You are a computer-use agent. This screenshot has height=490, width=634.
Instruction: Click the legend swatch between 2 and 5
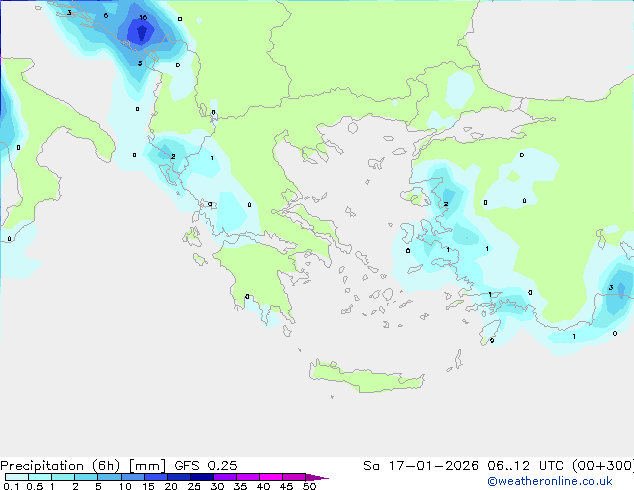[87, 477]
